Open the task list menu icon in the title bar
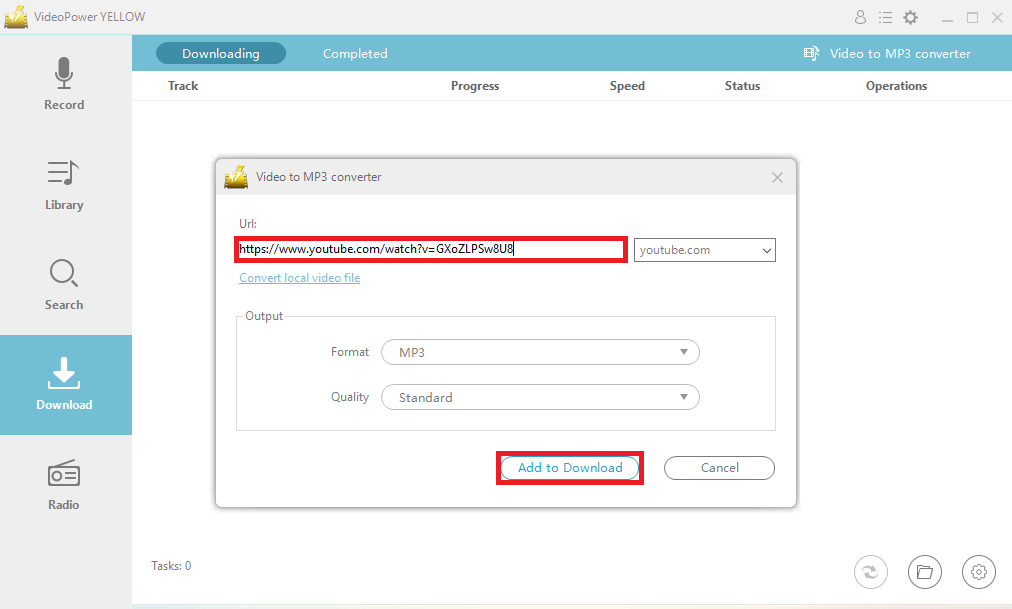The width and height of the screenshot is (1012, 609). [886, 17]
